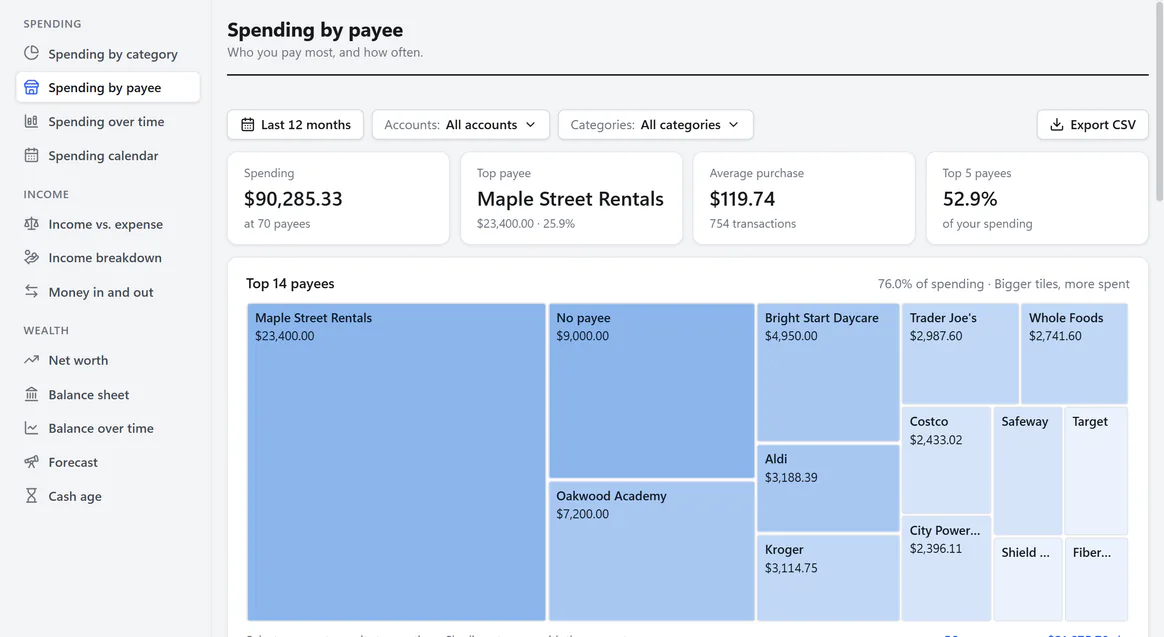1164x637 pixels.
Task: Select Income vs. expense report
Action: pyautogui.click(x=108, y=224)
